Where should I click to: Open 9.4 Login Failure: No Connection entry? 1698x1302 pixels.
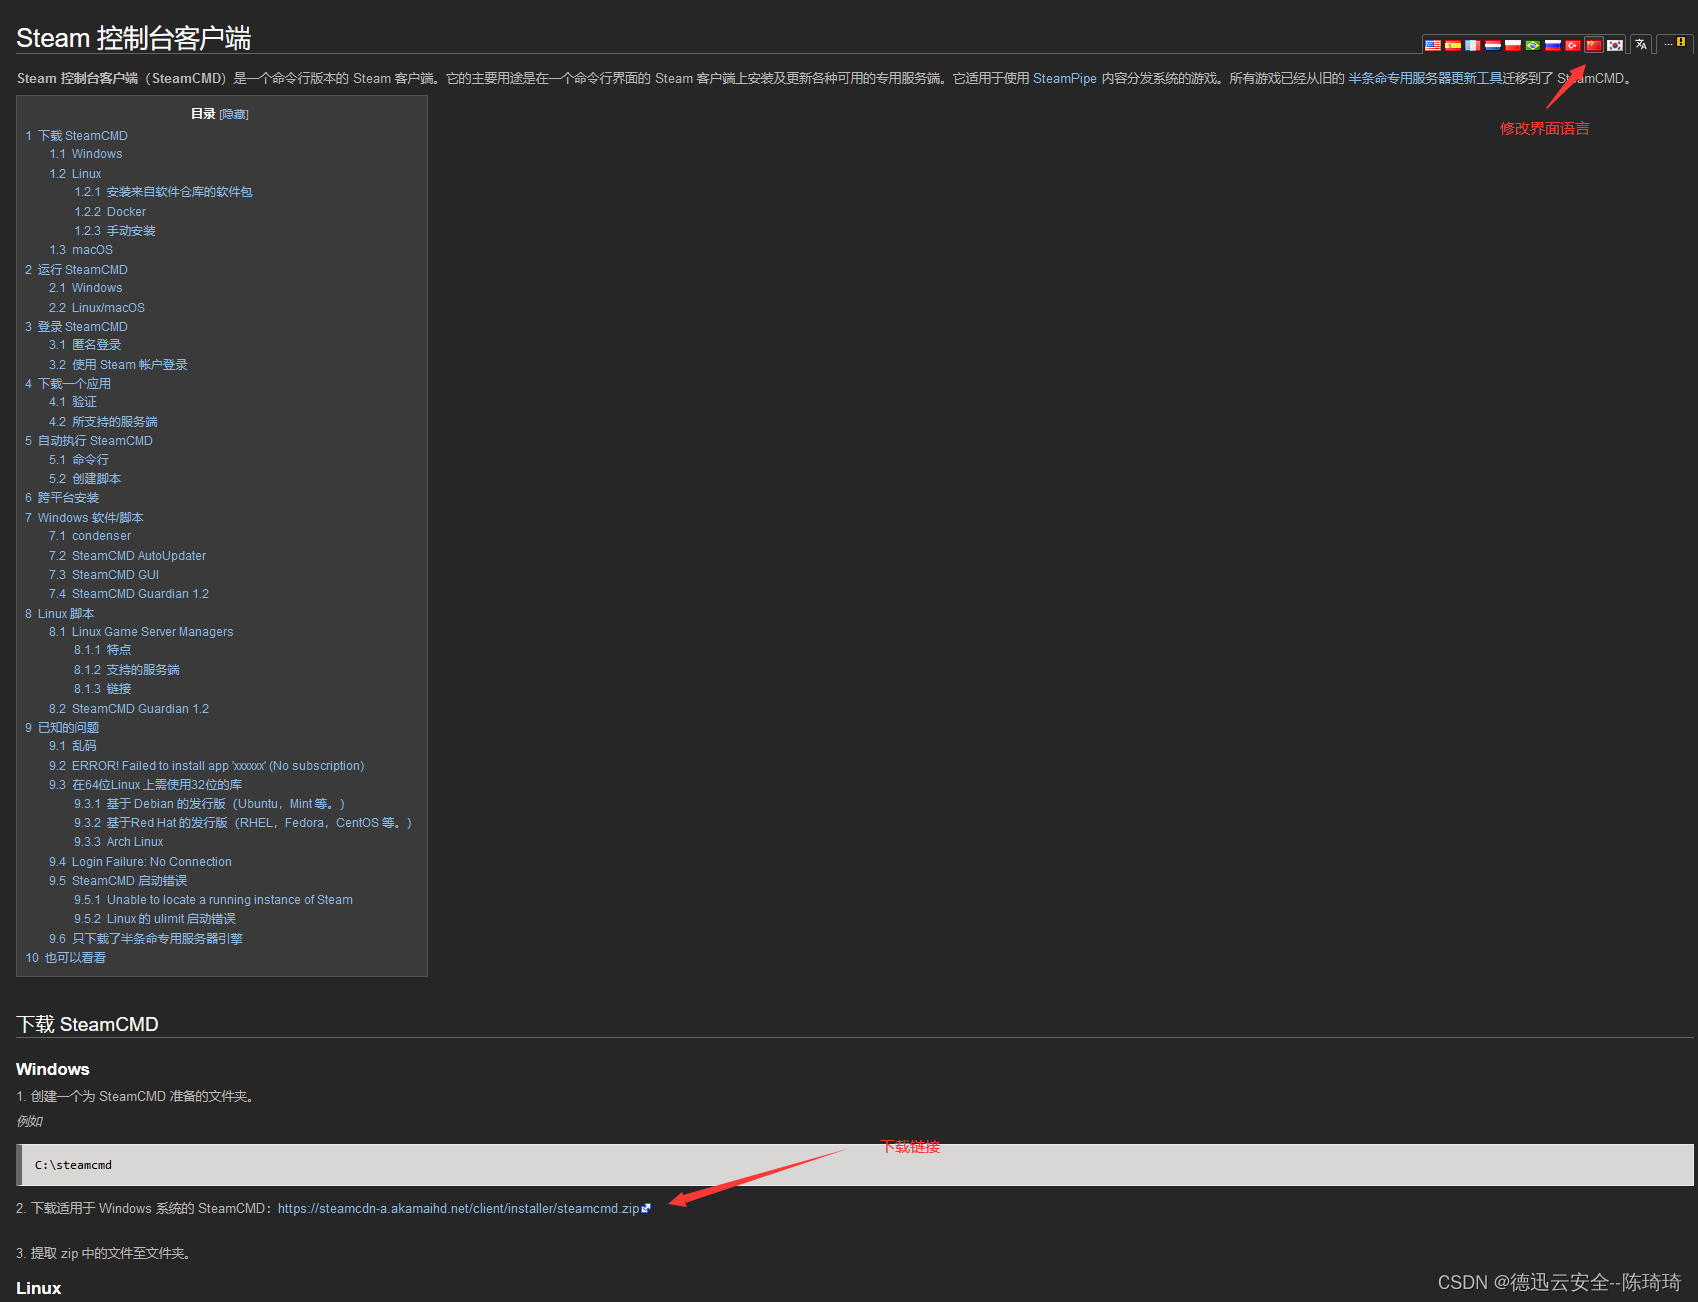coord(141,861)
